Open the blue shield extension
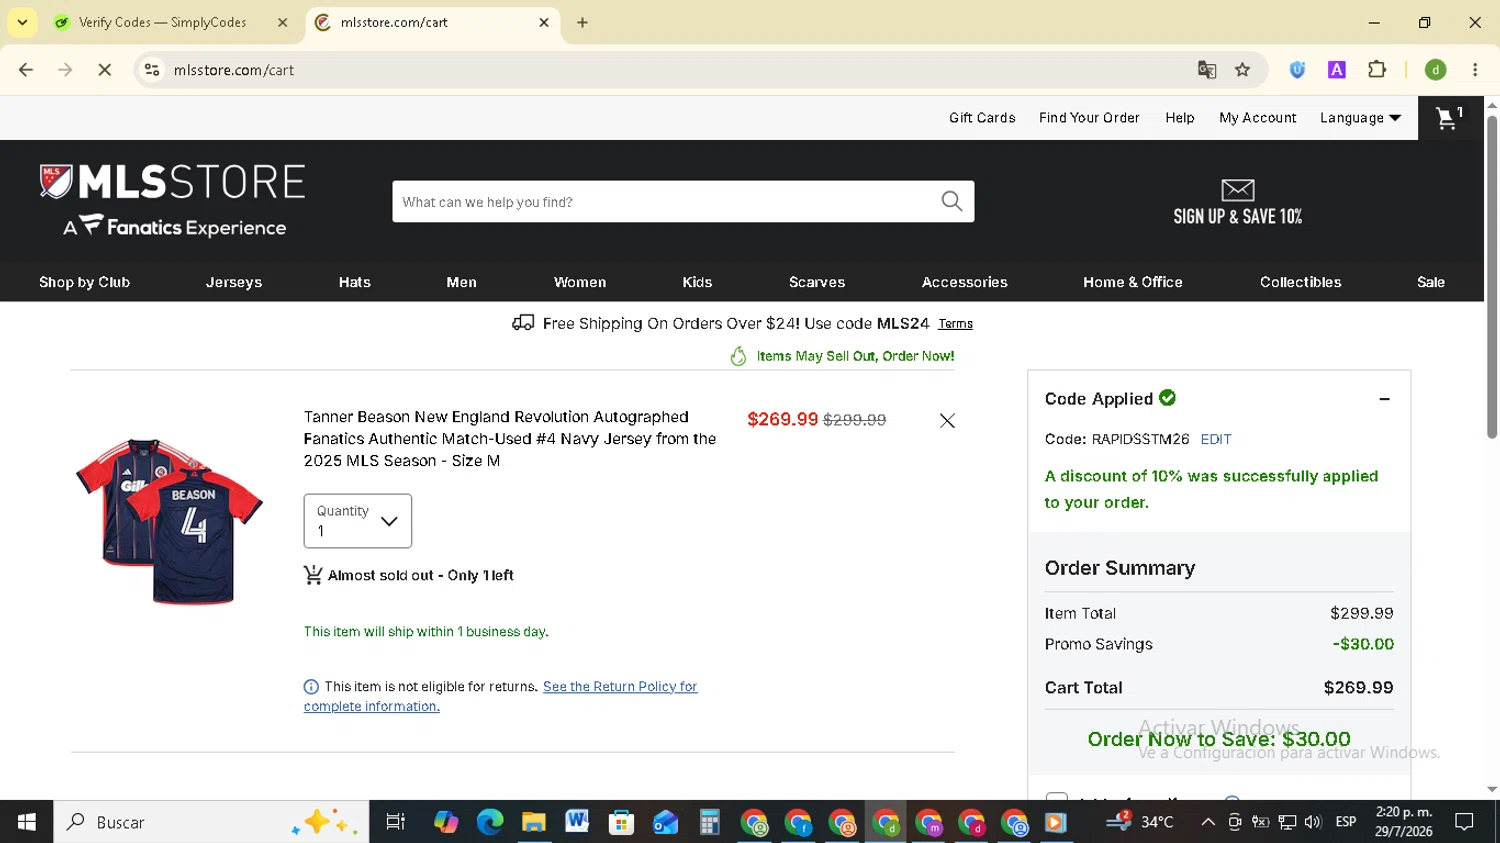 [x=1297, y=70]
